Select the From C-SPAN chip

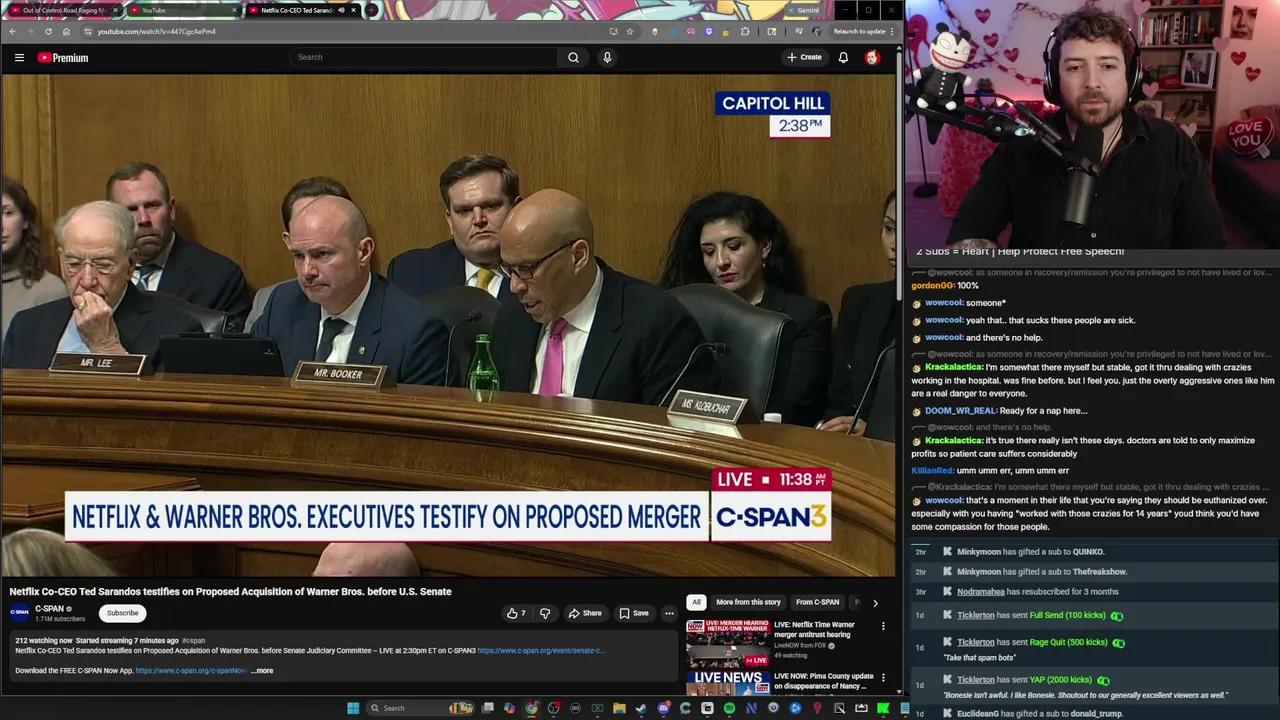(x=817, y=602)
